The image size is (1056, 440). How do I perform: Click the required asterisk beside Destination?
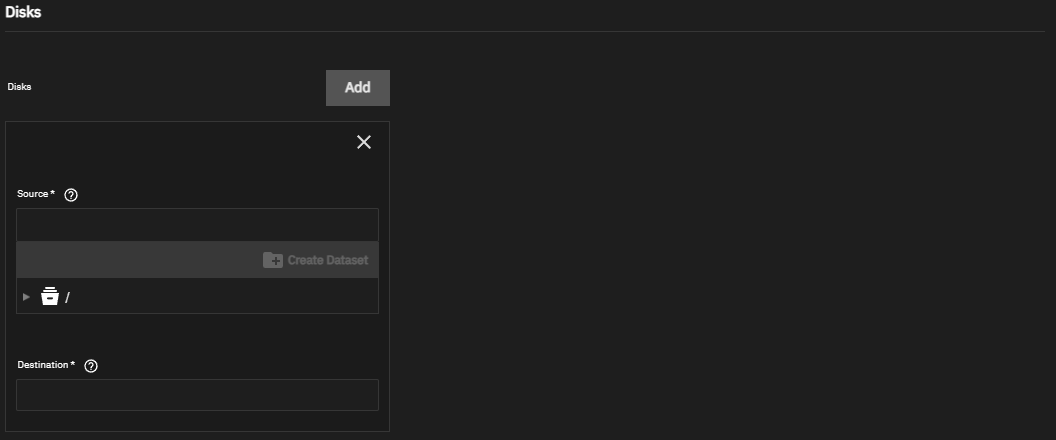(x=73, y=364)
